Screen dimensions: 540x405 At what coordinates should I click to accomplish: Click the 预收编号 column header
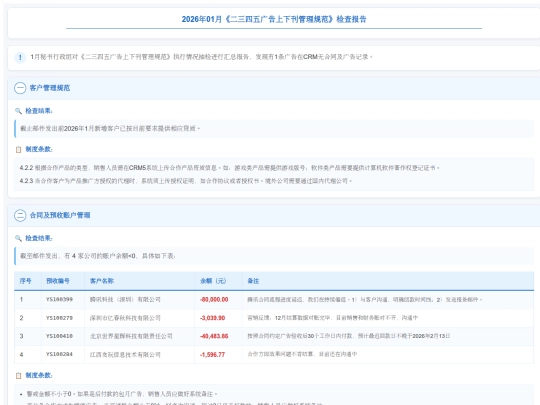tap(58, 281)
